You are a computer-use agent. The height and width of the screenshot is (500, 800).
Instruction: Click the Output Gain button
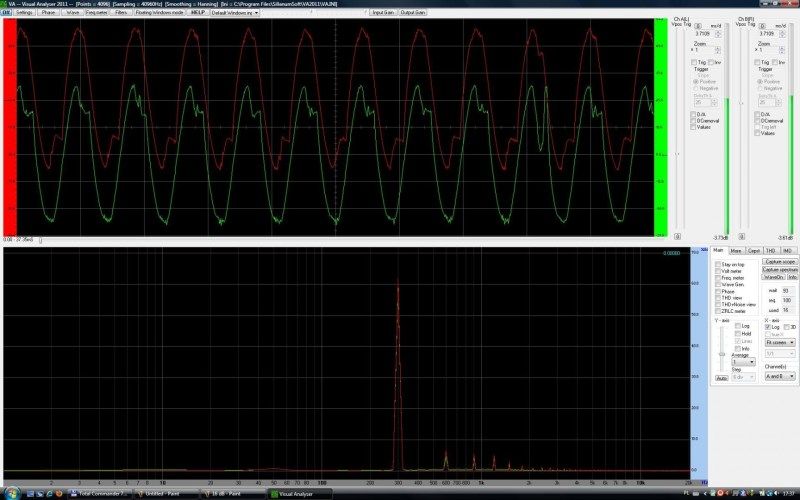[412, 12]
